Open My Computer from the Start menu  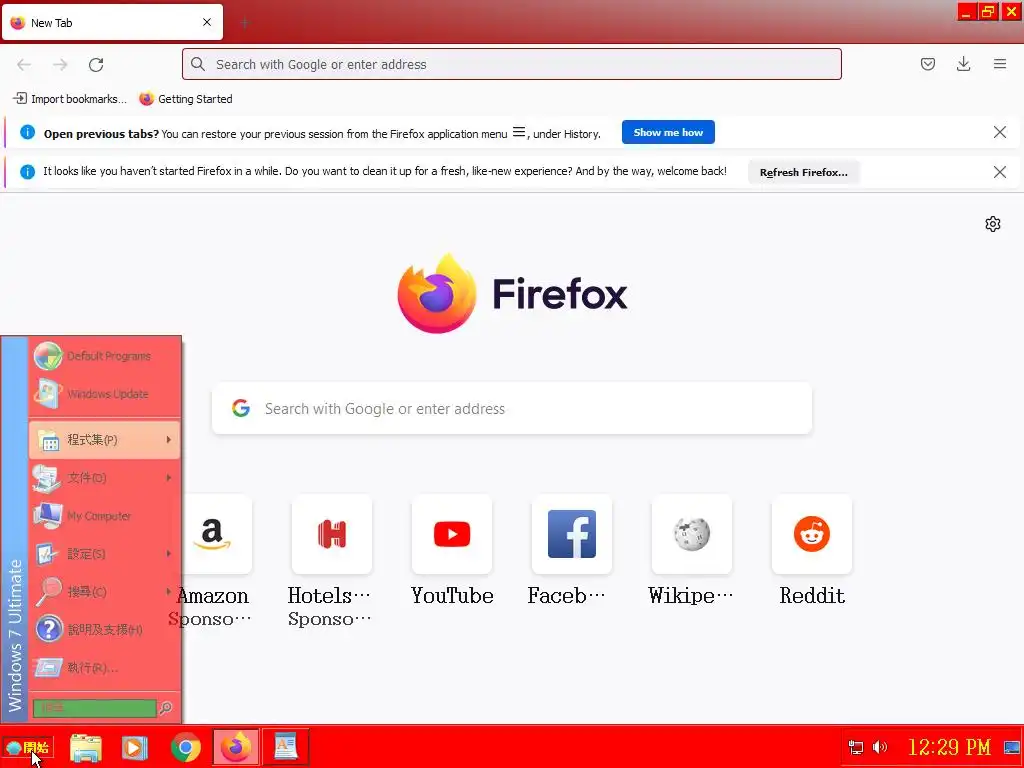(104, 516)
